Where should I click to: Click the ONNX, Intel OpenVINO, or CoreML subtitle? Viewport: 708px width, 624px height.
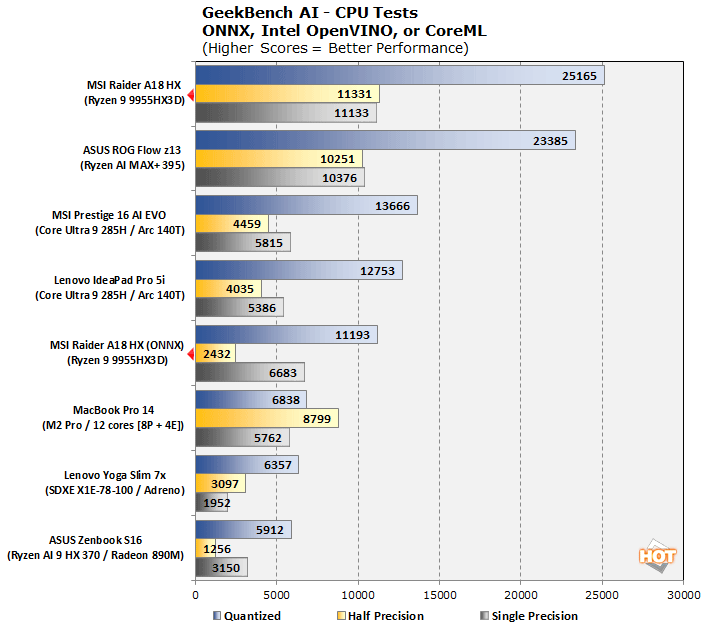[344, 31]
